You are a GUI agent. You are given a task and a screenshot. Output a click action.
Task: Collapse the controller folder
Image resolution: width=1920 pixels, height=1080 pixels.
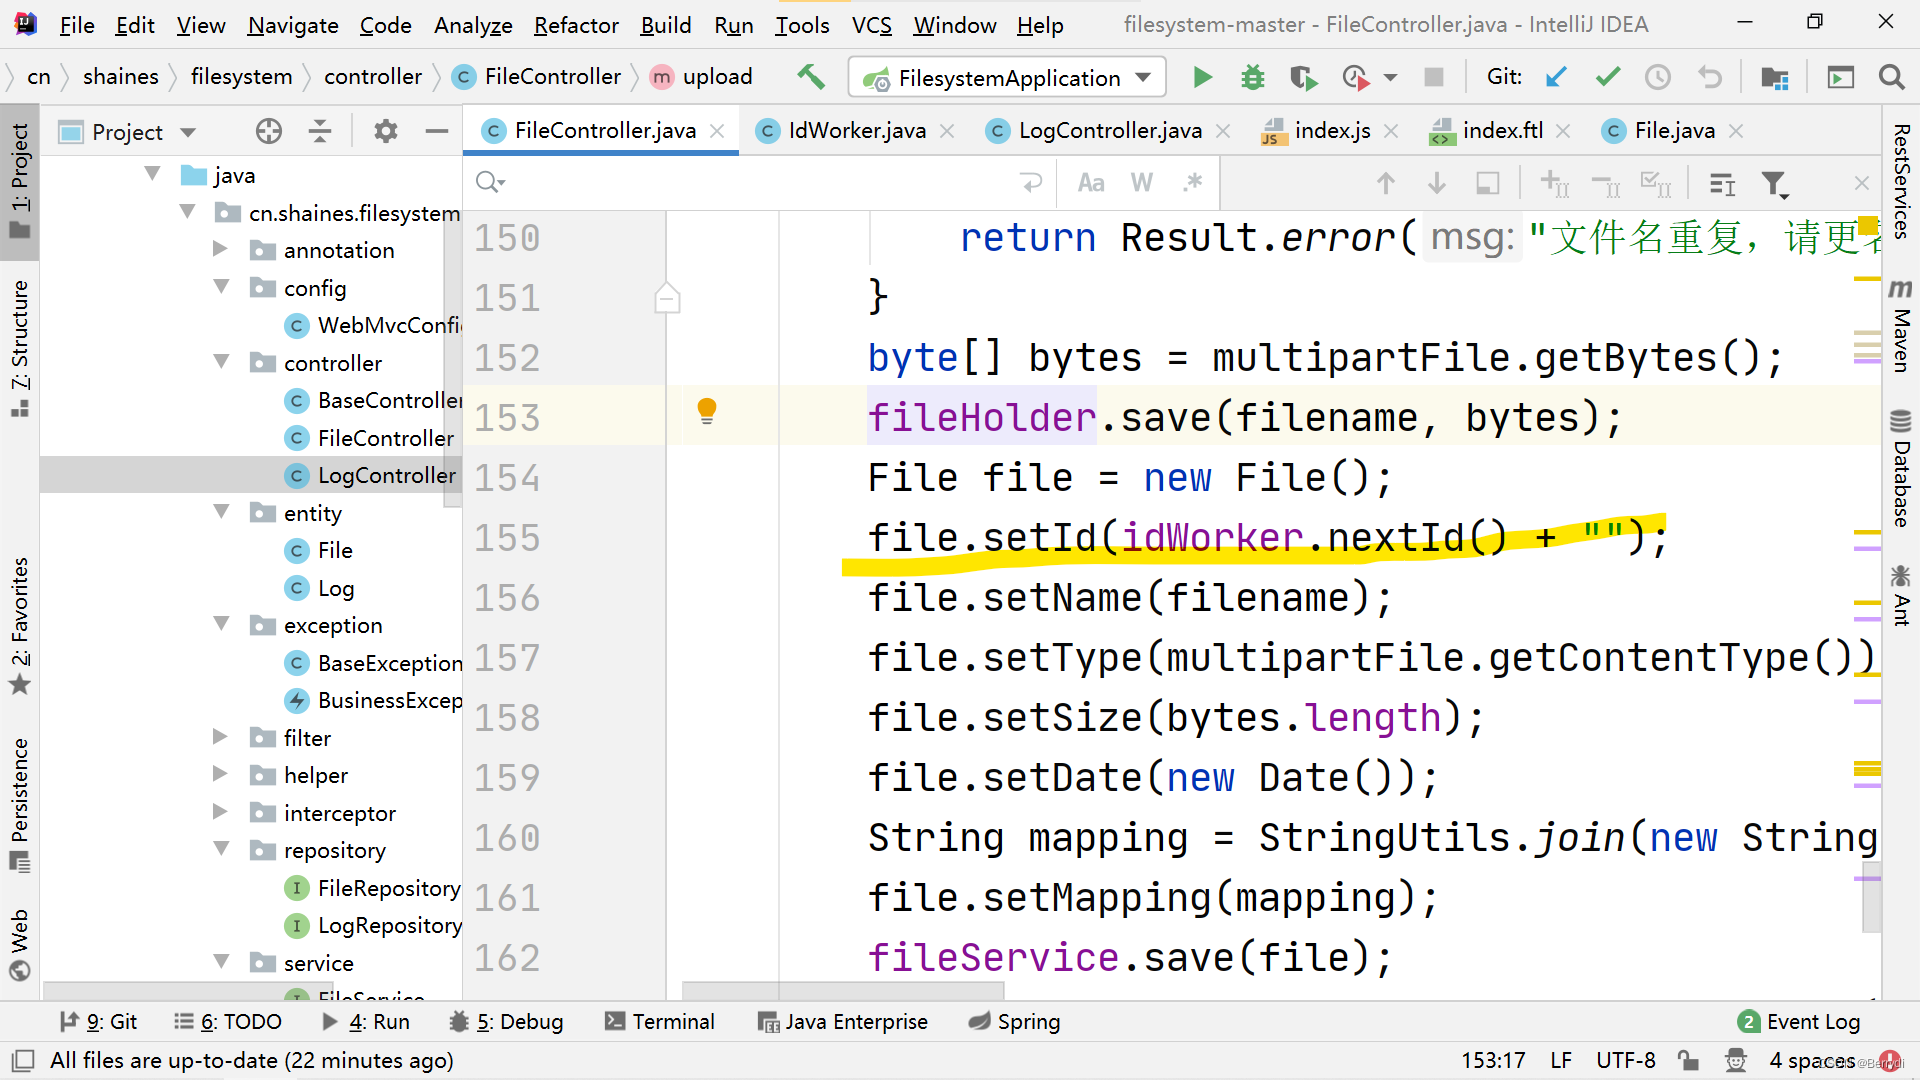click(222, 362)
